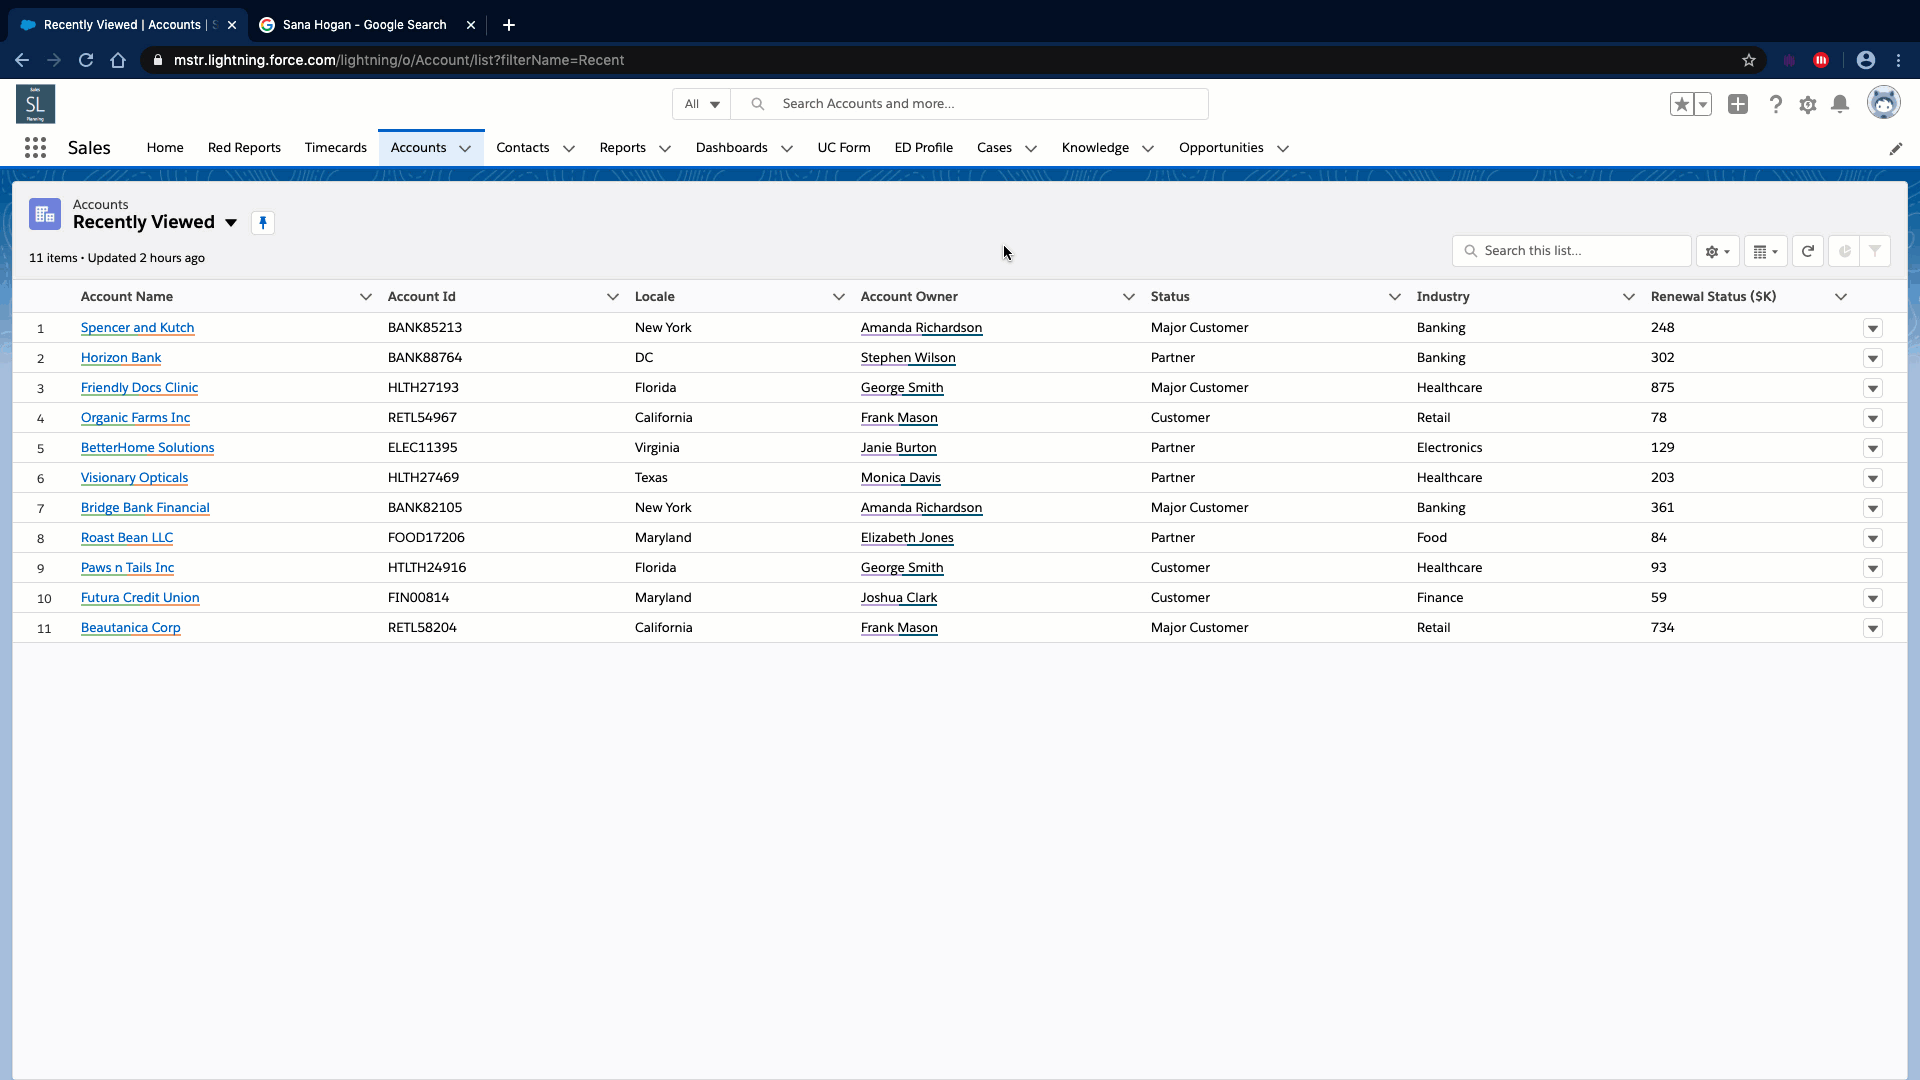Click the notifications bell icon
The image size is (1920, 1080).
[x=1841, y=104]
